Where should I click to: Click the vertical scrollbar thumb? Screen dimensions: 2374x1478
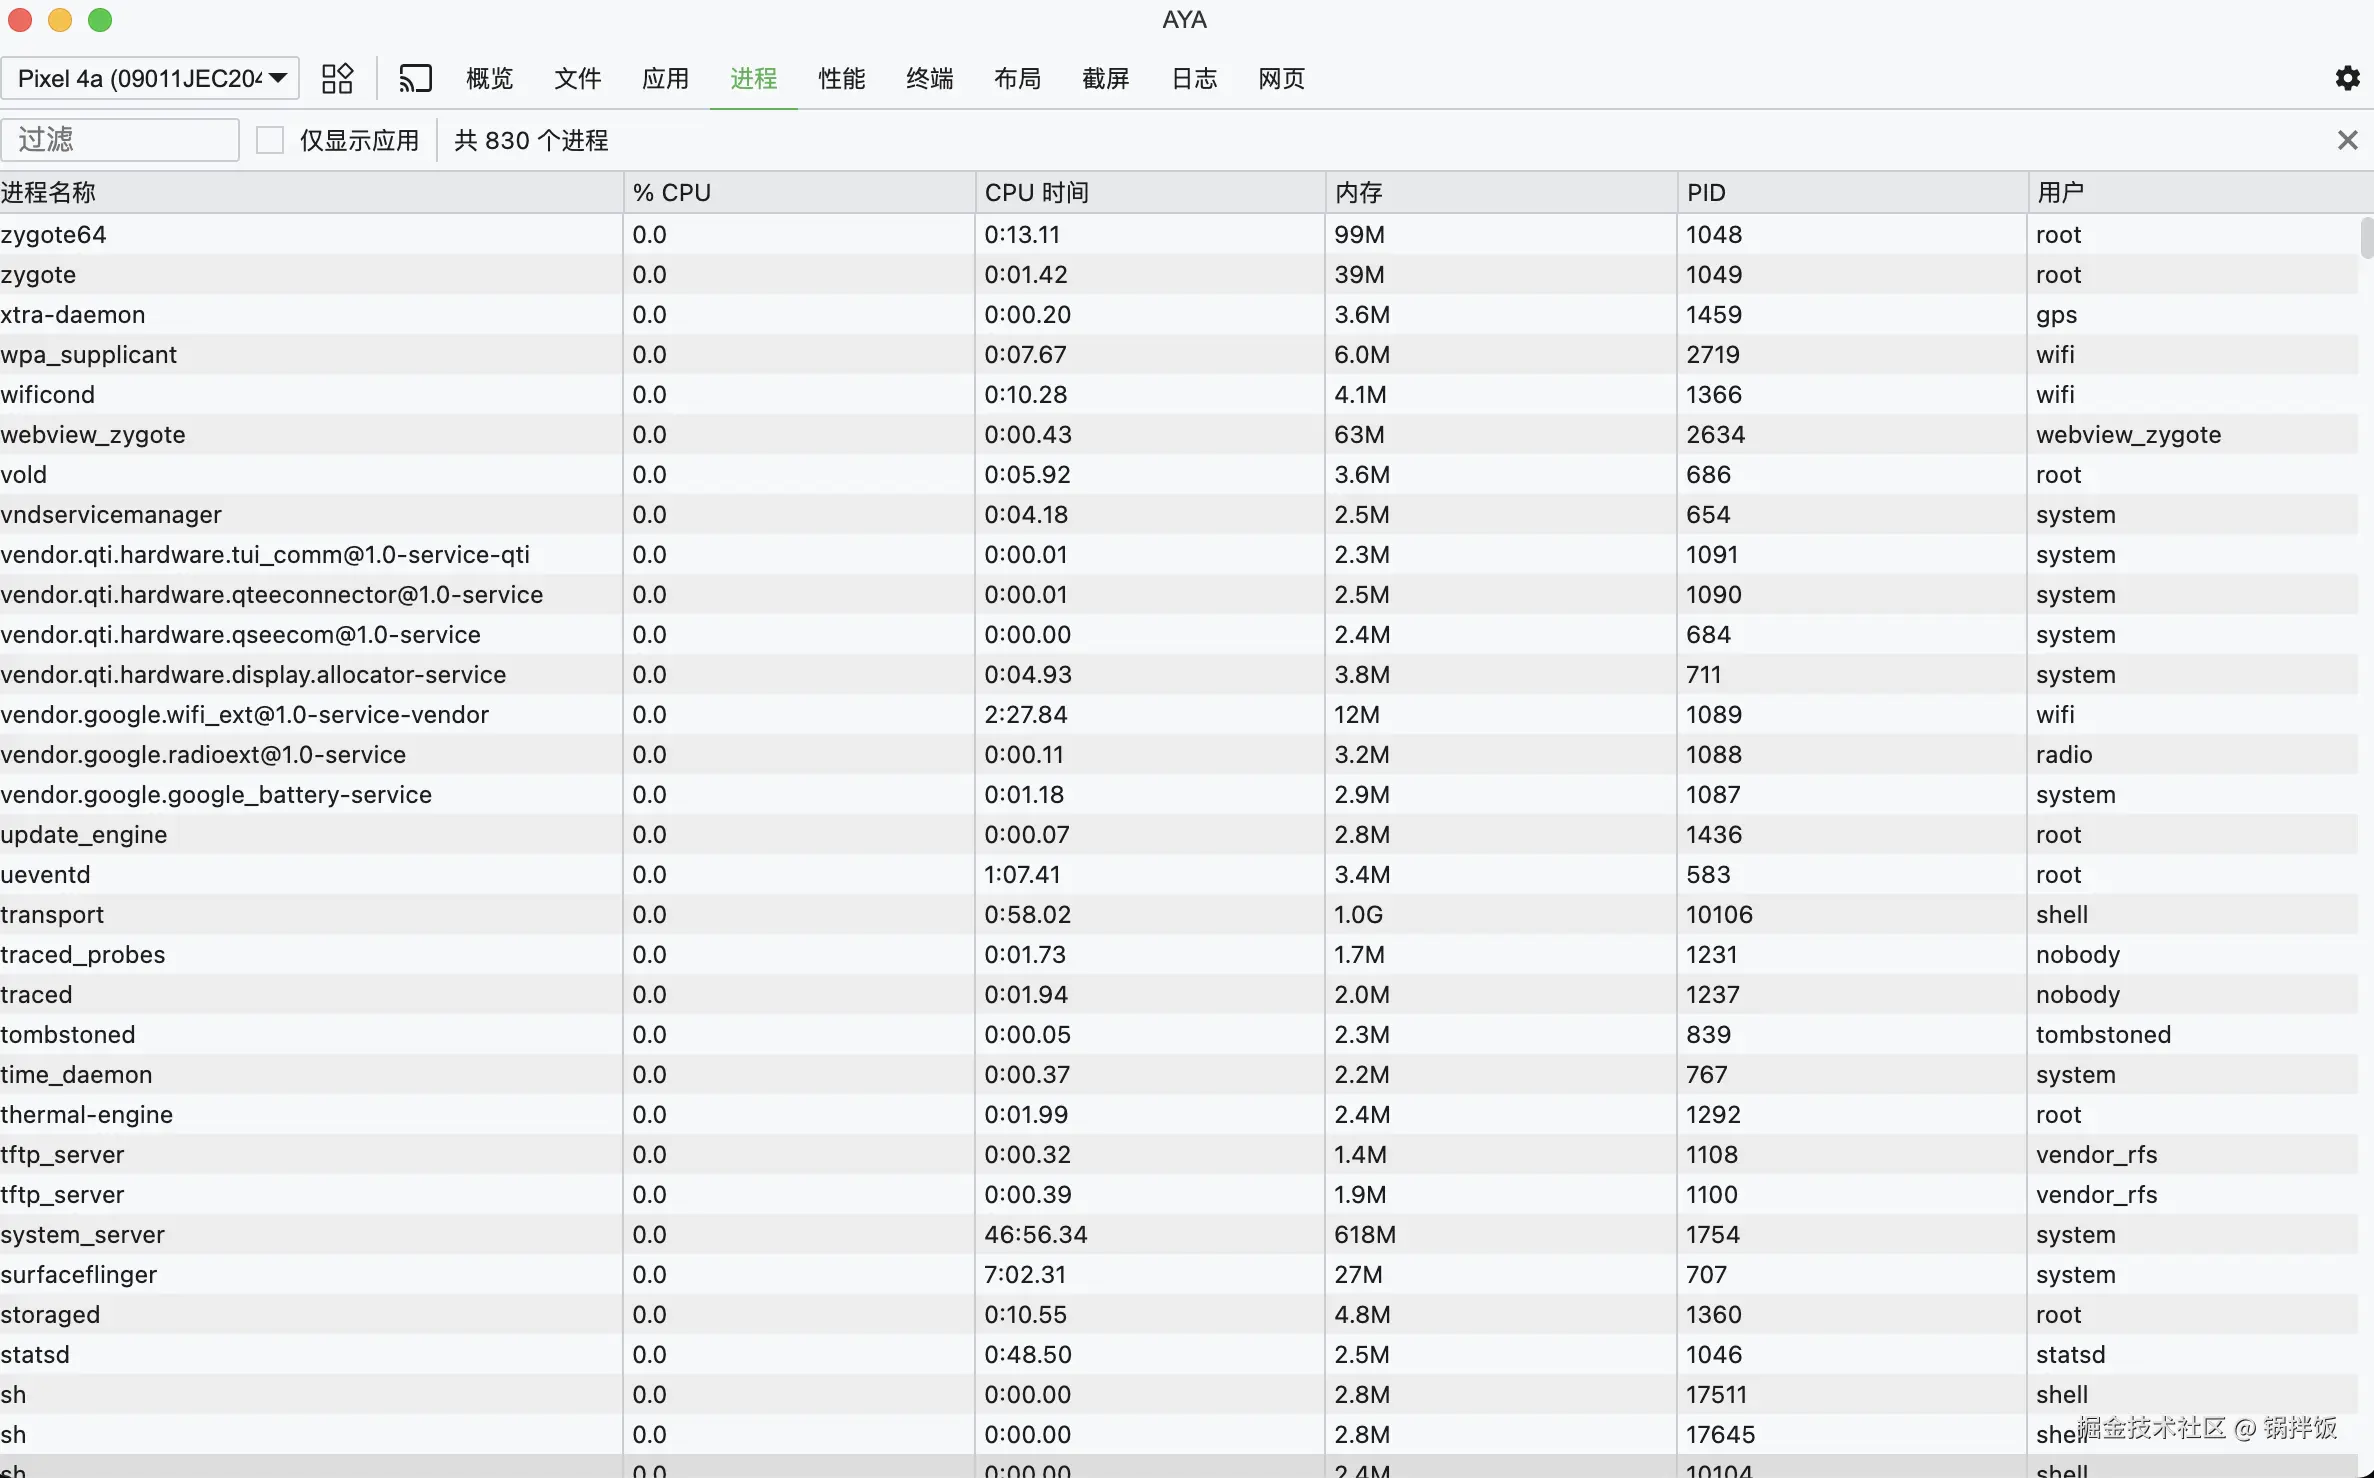(x=2366, y=238)
